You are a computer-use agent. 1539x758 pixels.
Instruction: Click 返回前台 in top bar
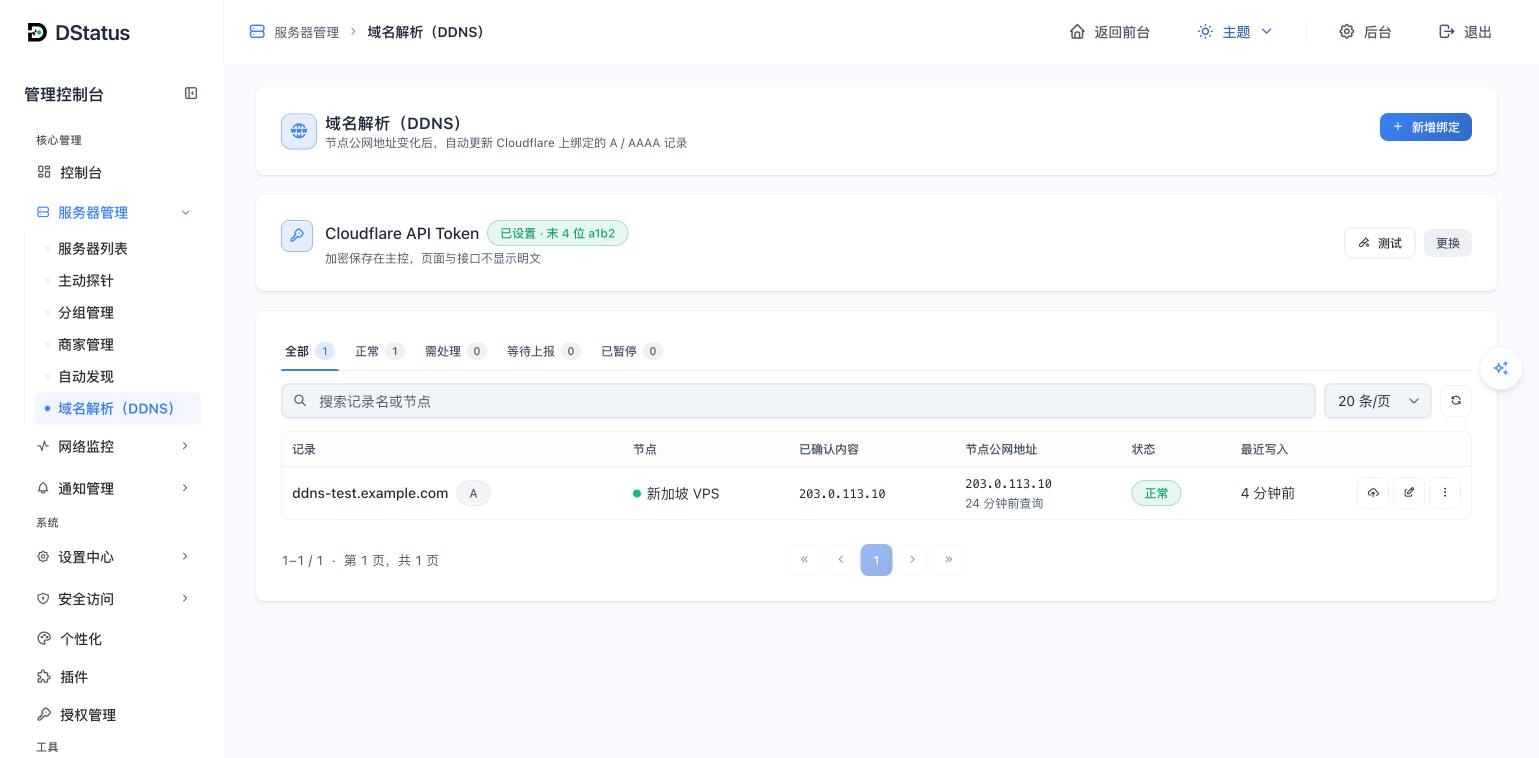1110,32
